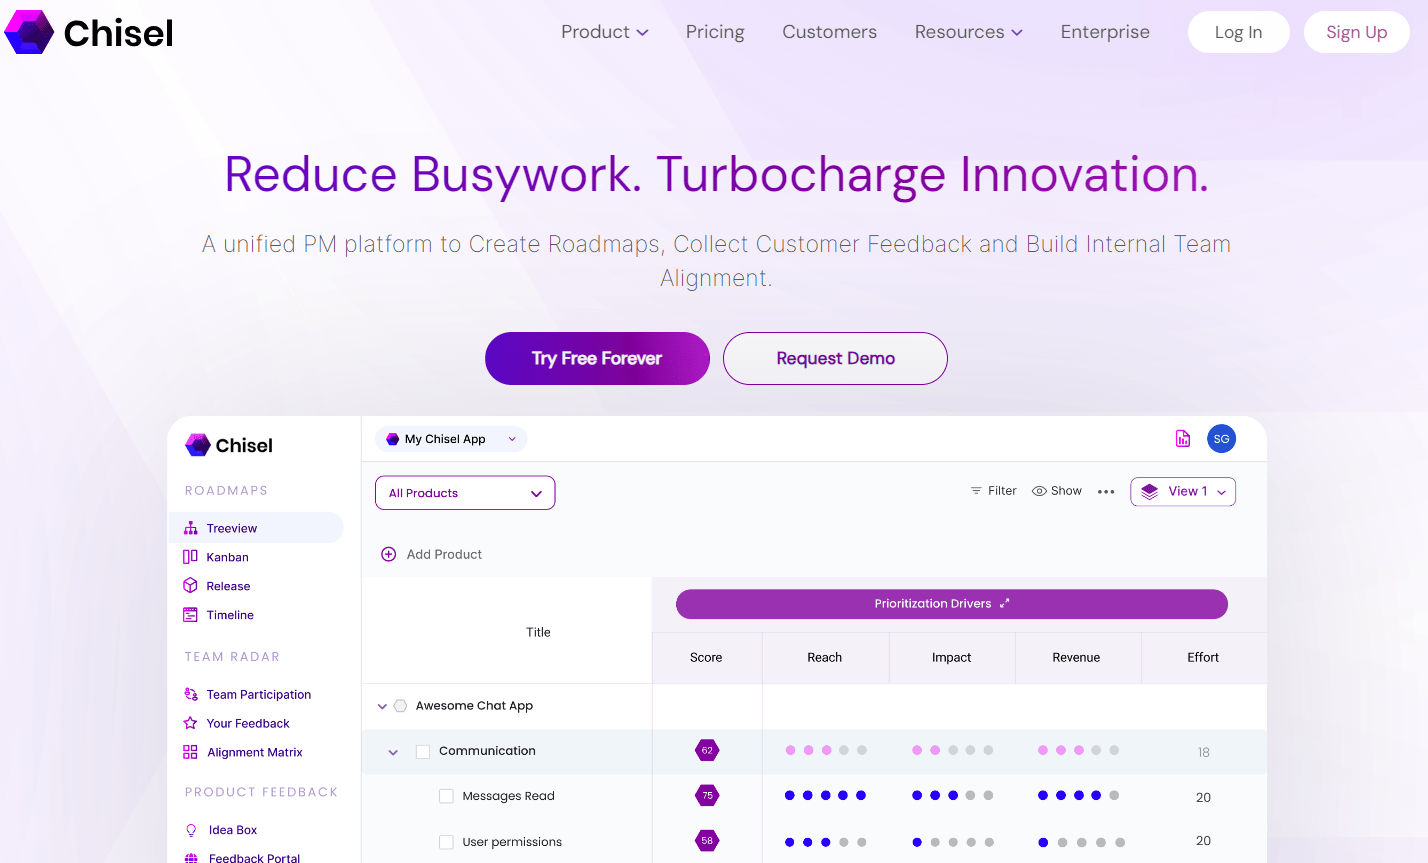Click the Release cube icon
Screen dimensions: 1428x863
click(190, 586)
